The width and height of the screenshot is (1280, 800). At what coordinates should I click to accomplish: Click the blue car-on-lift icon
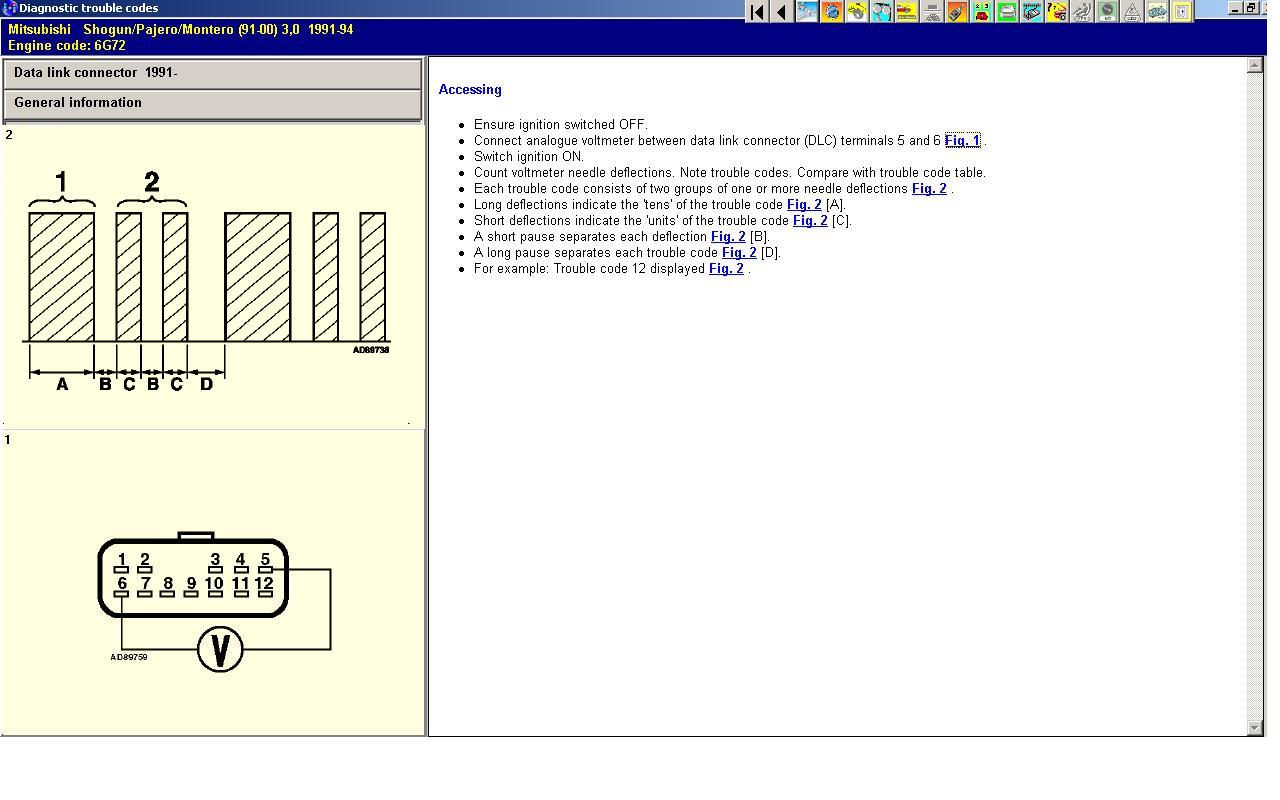1032,12
